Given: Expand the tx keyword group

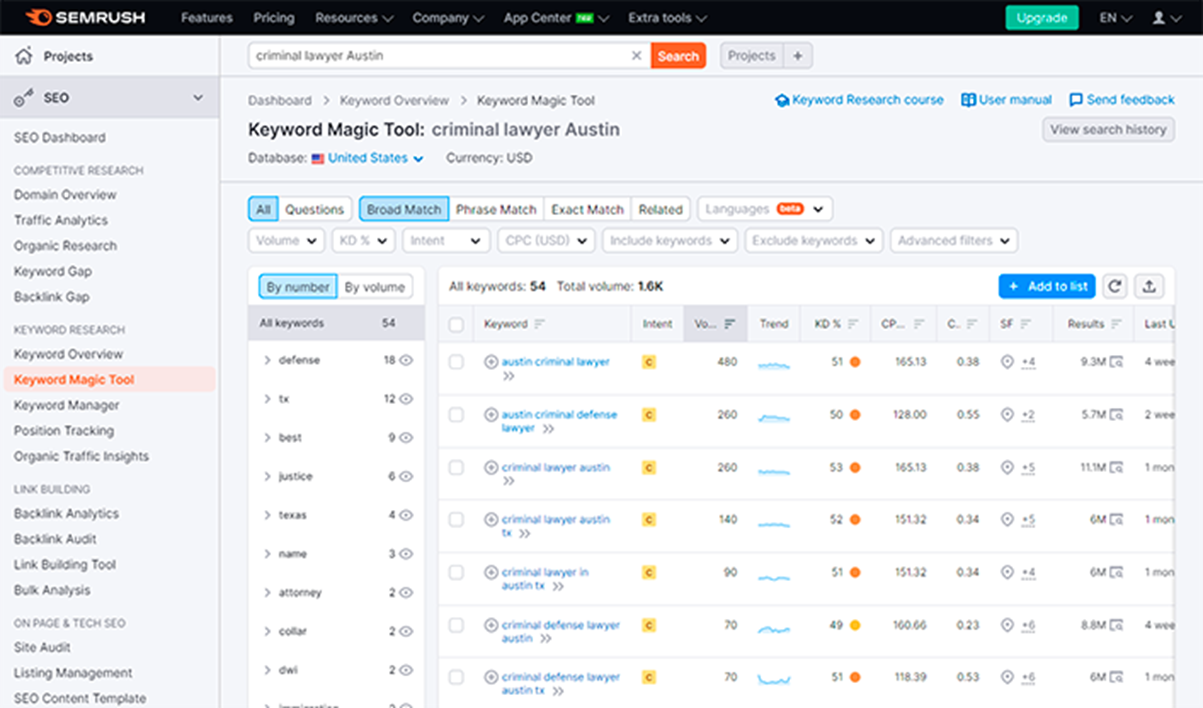Looking at the screenshot, I should (267, 399).
